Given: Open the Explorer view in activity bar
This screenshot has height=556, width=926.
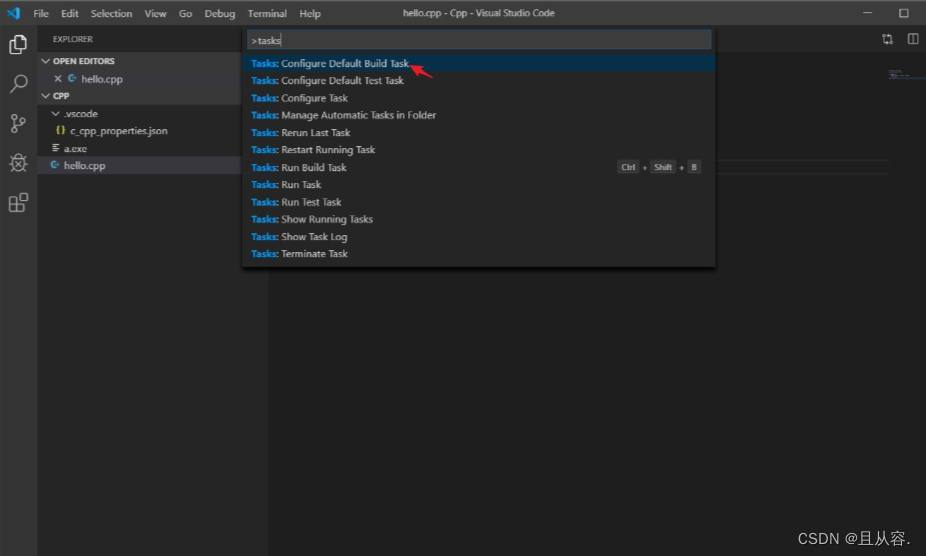Looking at the screenshot, I should click(x=18, y=44).
